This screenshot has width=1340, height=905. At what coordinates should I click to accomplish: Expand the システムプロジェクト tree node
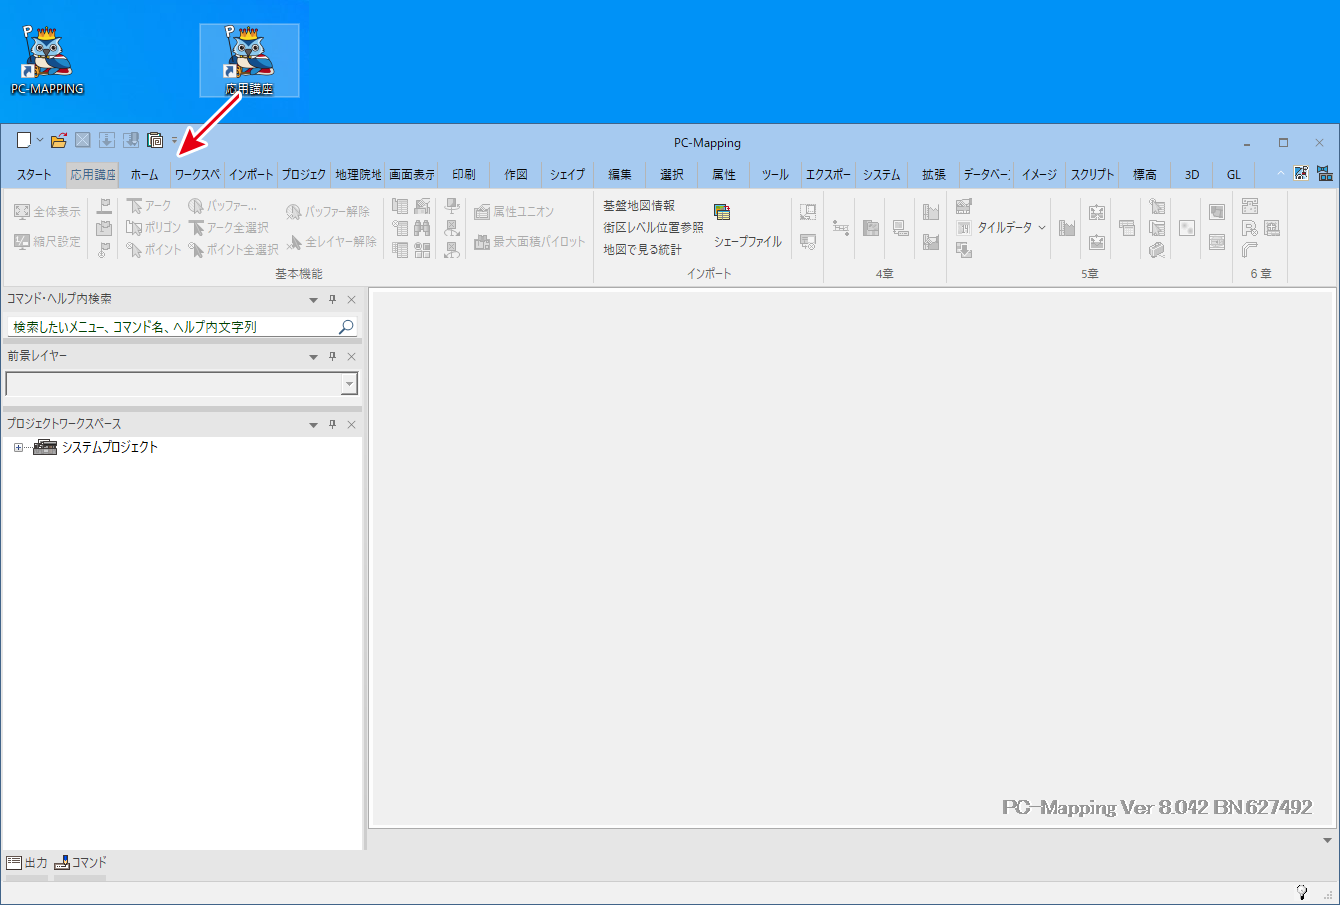click(18, 448)
